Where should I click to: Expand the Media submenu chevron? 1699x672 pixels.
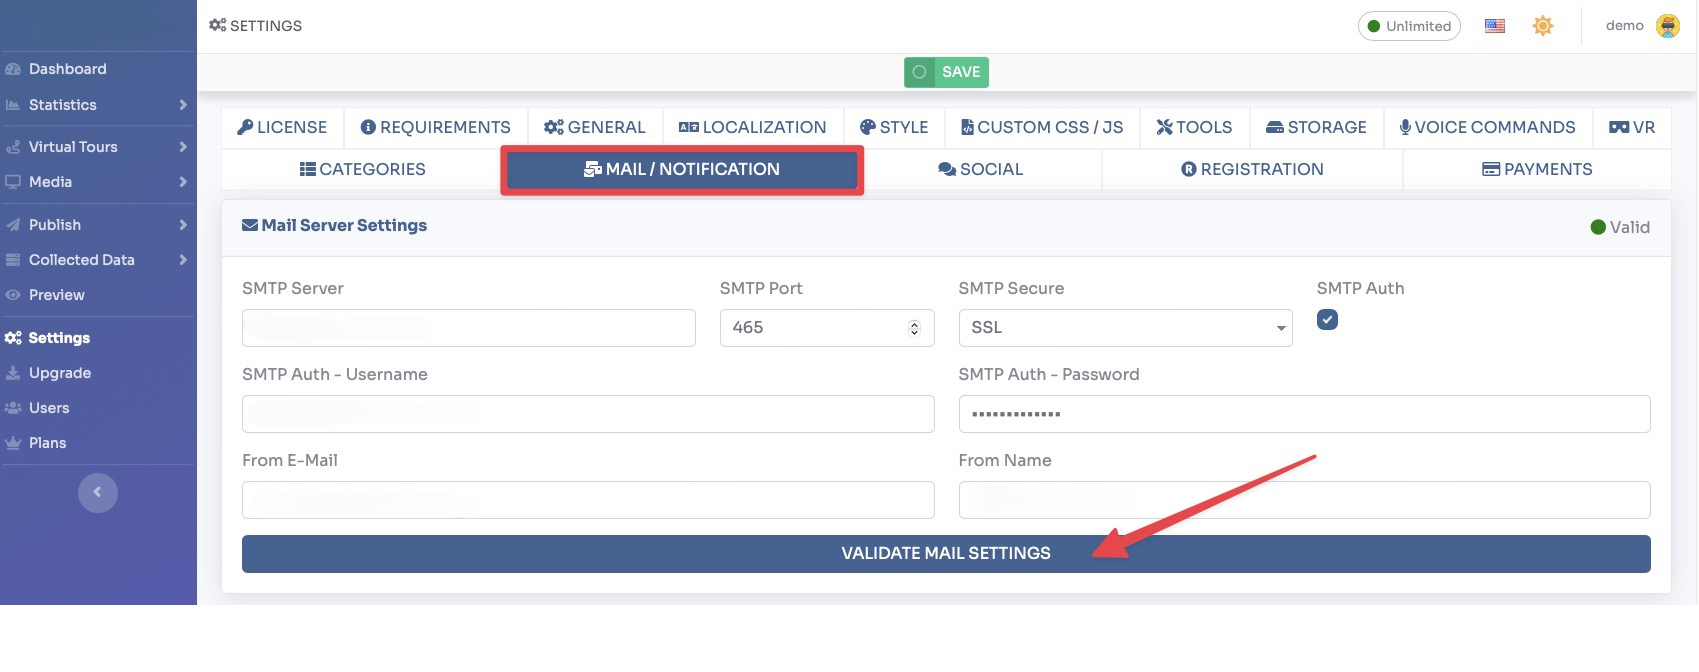(183, 182)
